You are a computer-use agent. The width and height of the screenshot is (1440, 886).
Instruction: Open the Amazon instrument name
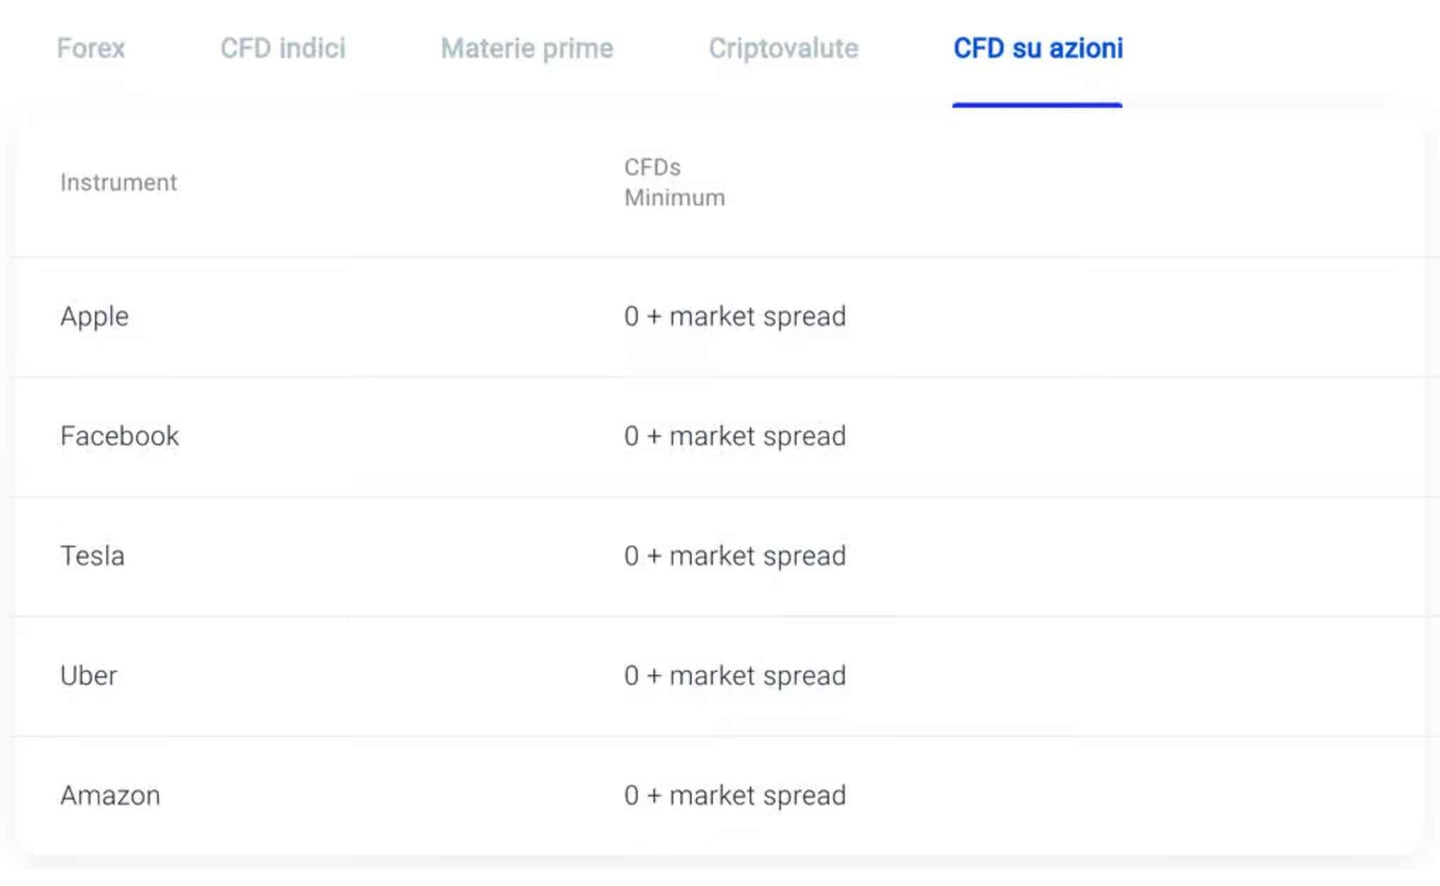(x=110, y=796)
